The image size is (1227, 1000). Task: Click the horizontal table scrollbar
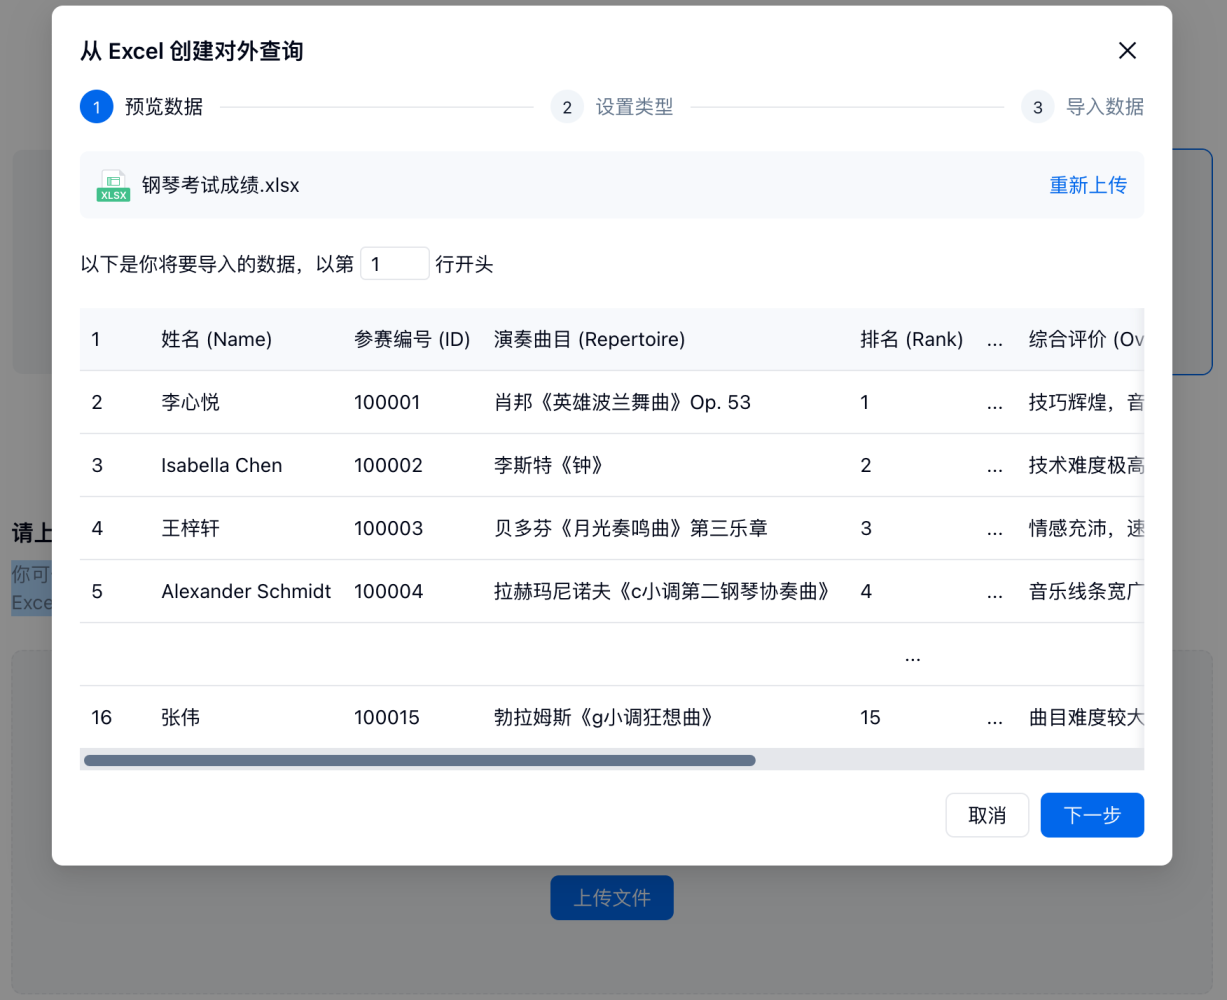(420, 761)
